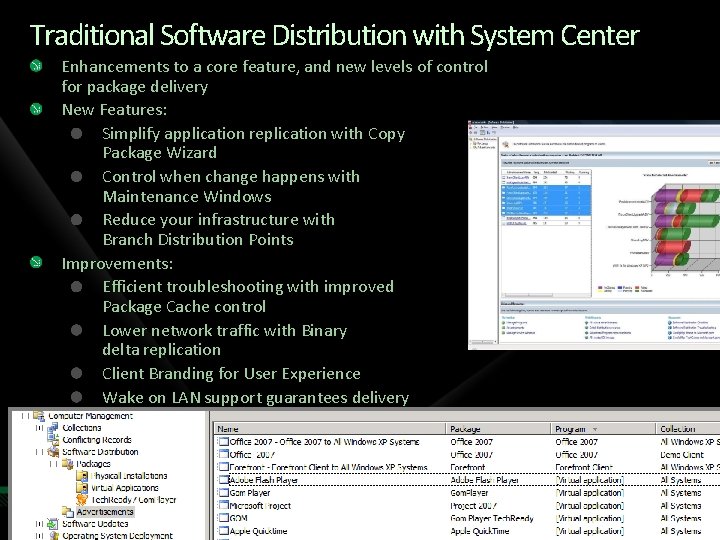
Task: Click icon beside Adobe Flash Player advertisement
Action: tap(223, 480)
